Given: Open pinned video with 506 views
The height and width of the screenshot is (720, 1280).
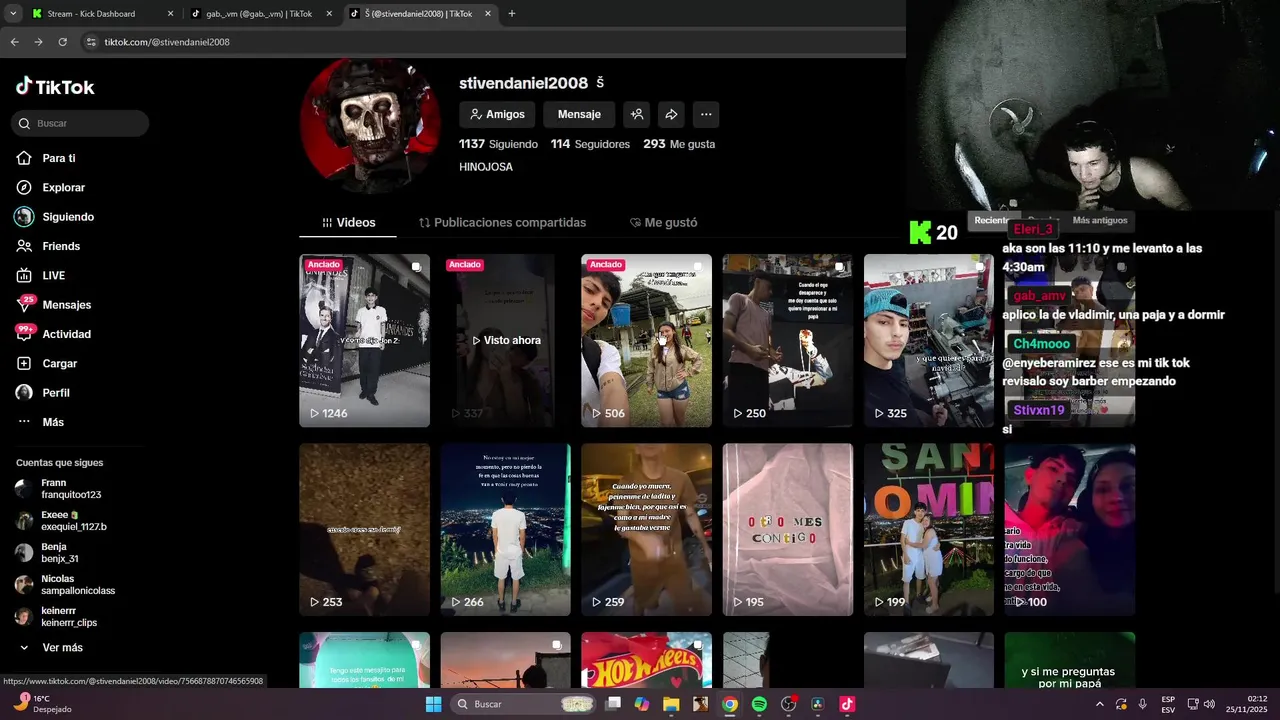Looking at the screenshot, I should 646,340.
